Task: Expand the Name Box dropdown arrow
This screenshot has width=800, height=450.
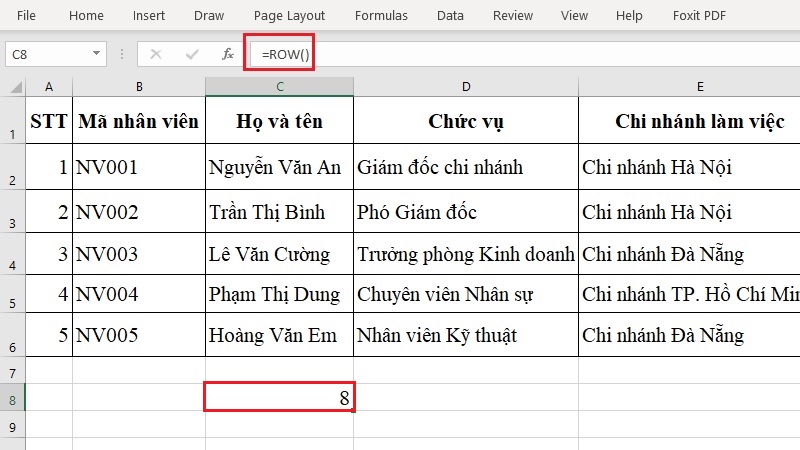Action: pyautogui.click(x=96, y=54)
